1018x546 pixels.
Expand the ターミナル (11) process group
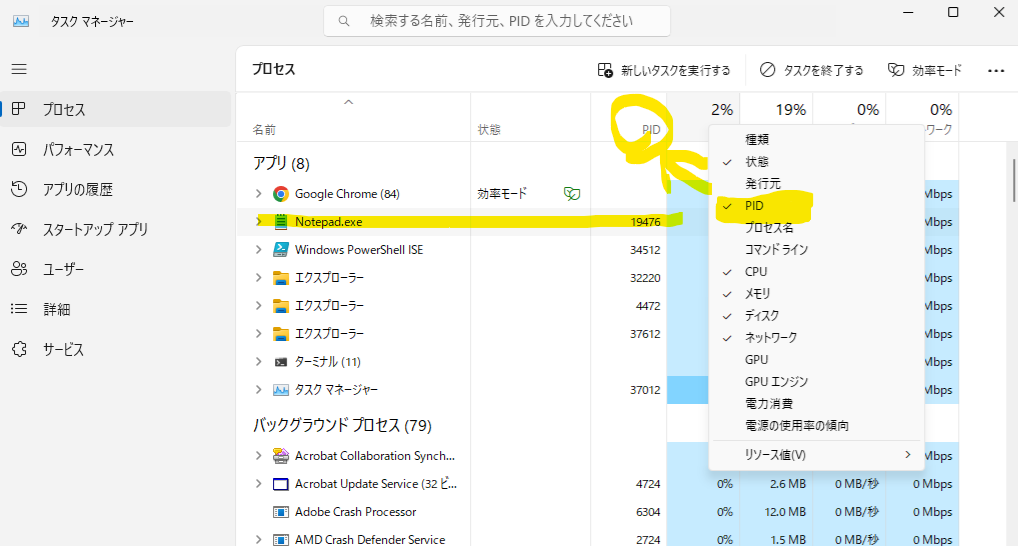point(258,362)
